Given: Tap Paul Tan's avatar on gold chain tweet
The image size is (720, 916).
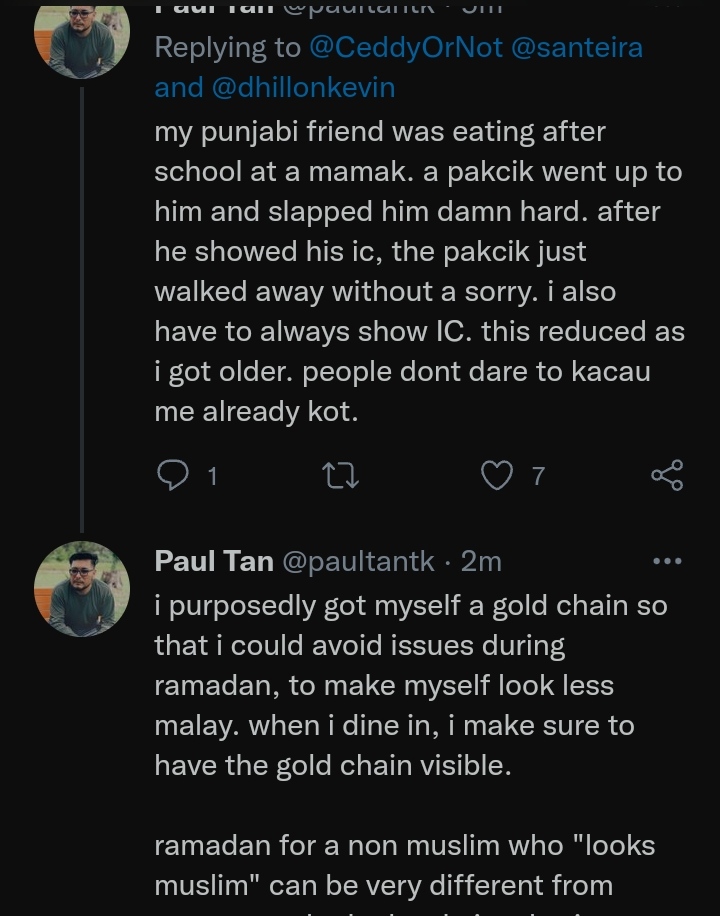Looking at the screenshot, I should point(82,589).
